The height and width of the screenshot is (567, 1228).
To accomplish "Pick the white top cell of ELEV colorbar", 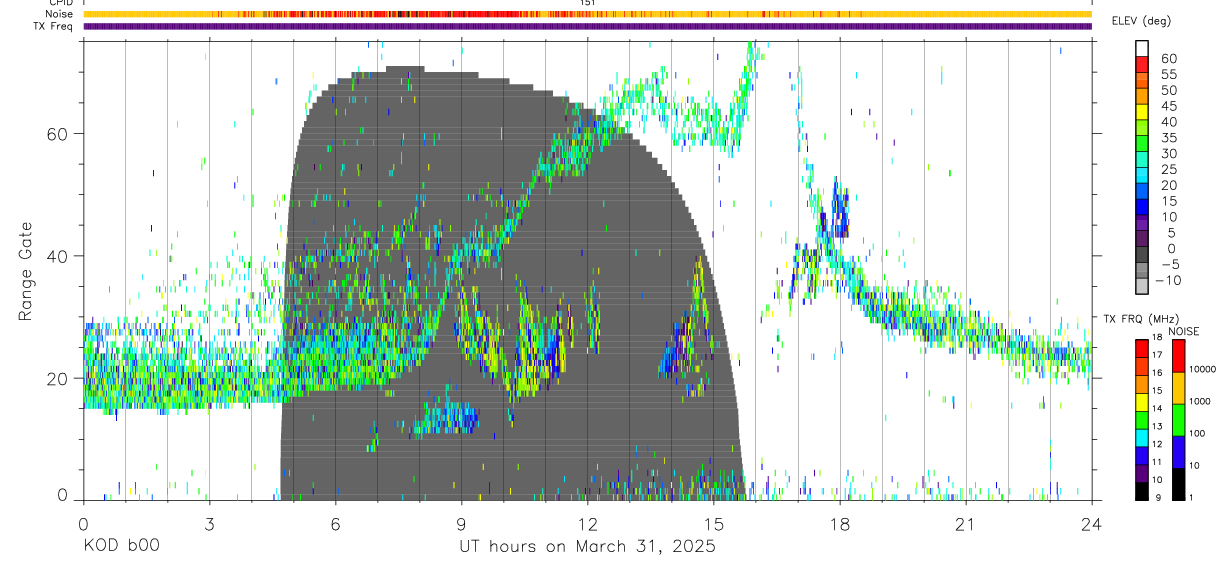I will (1142, 48).
